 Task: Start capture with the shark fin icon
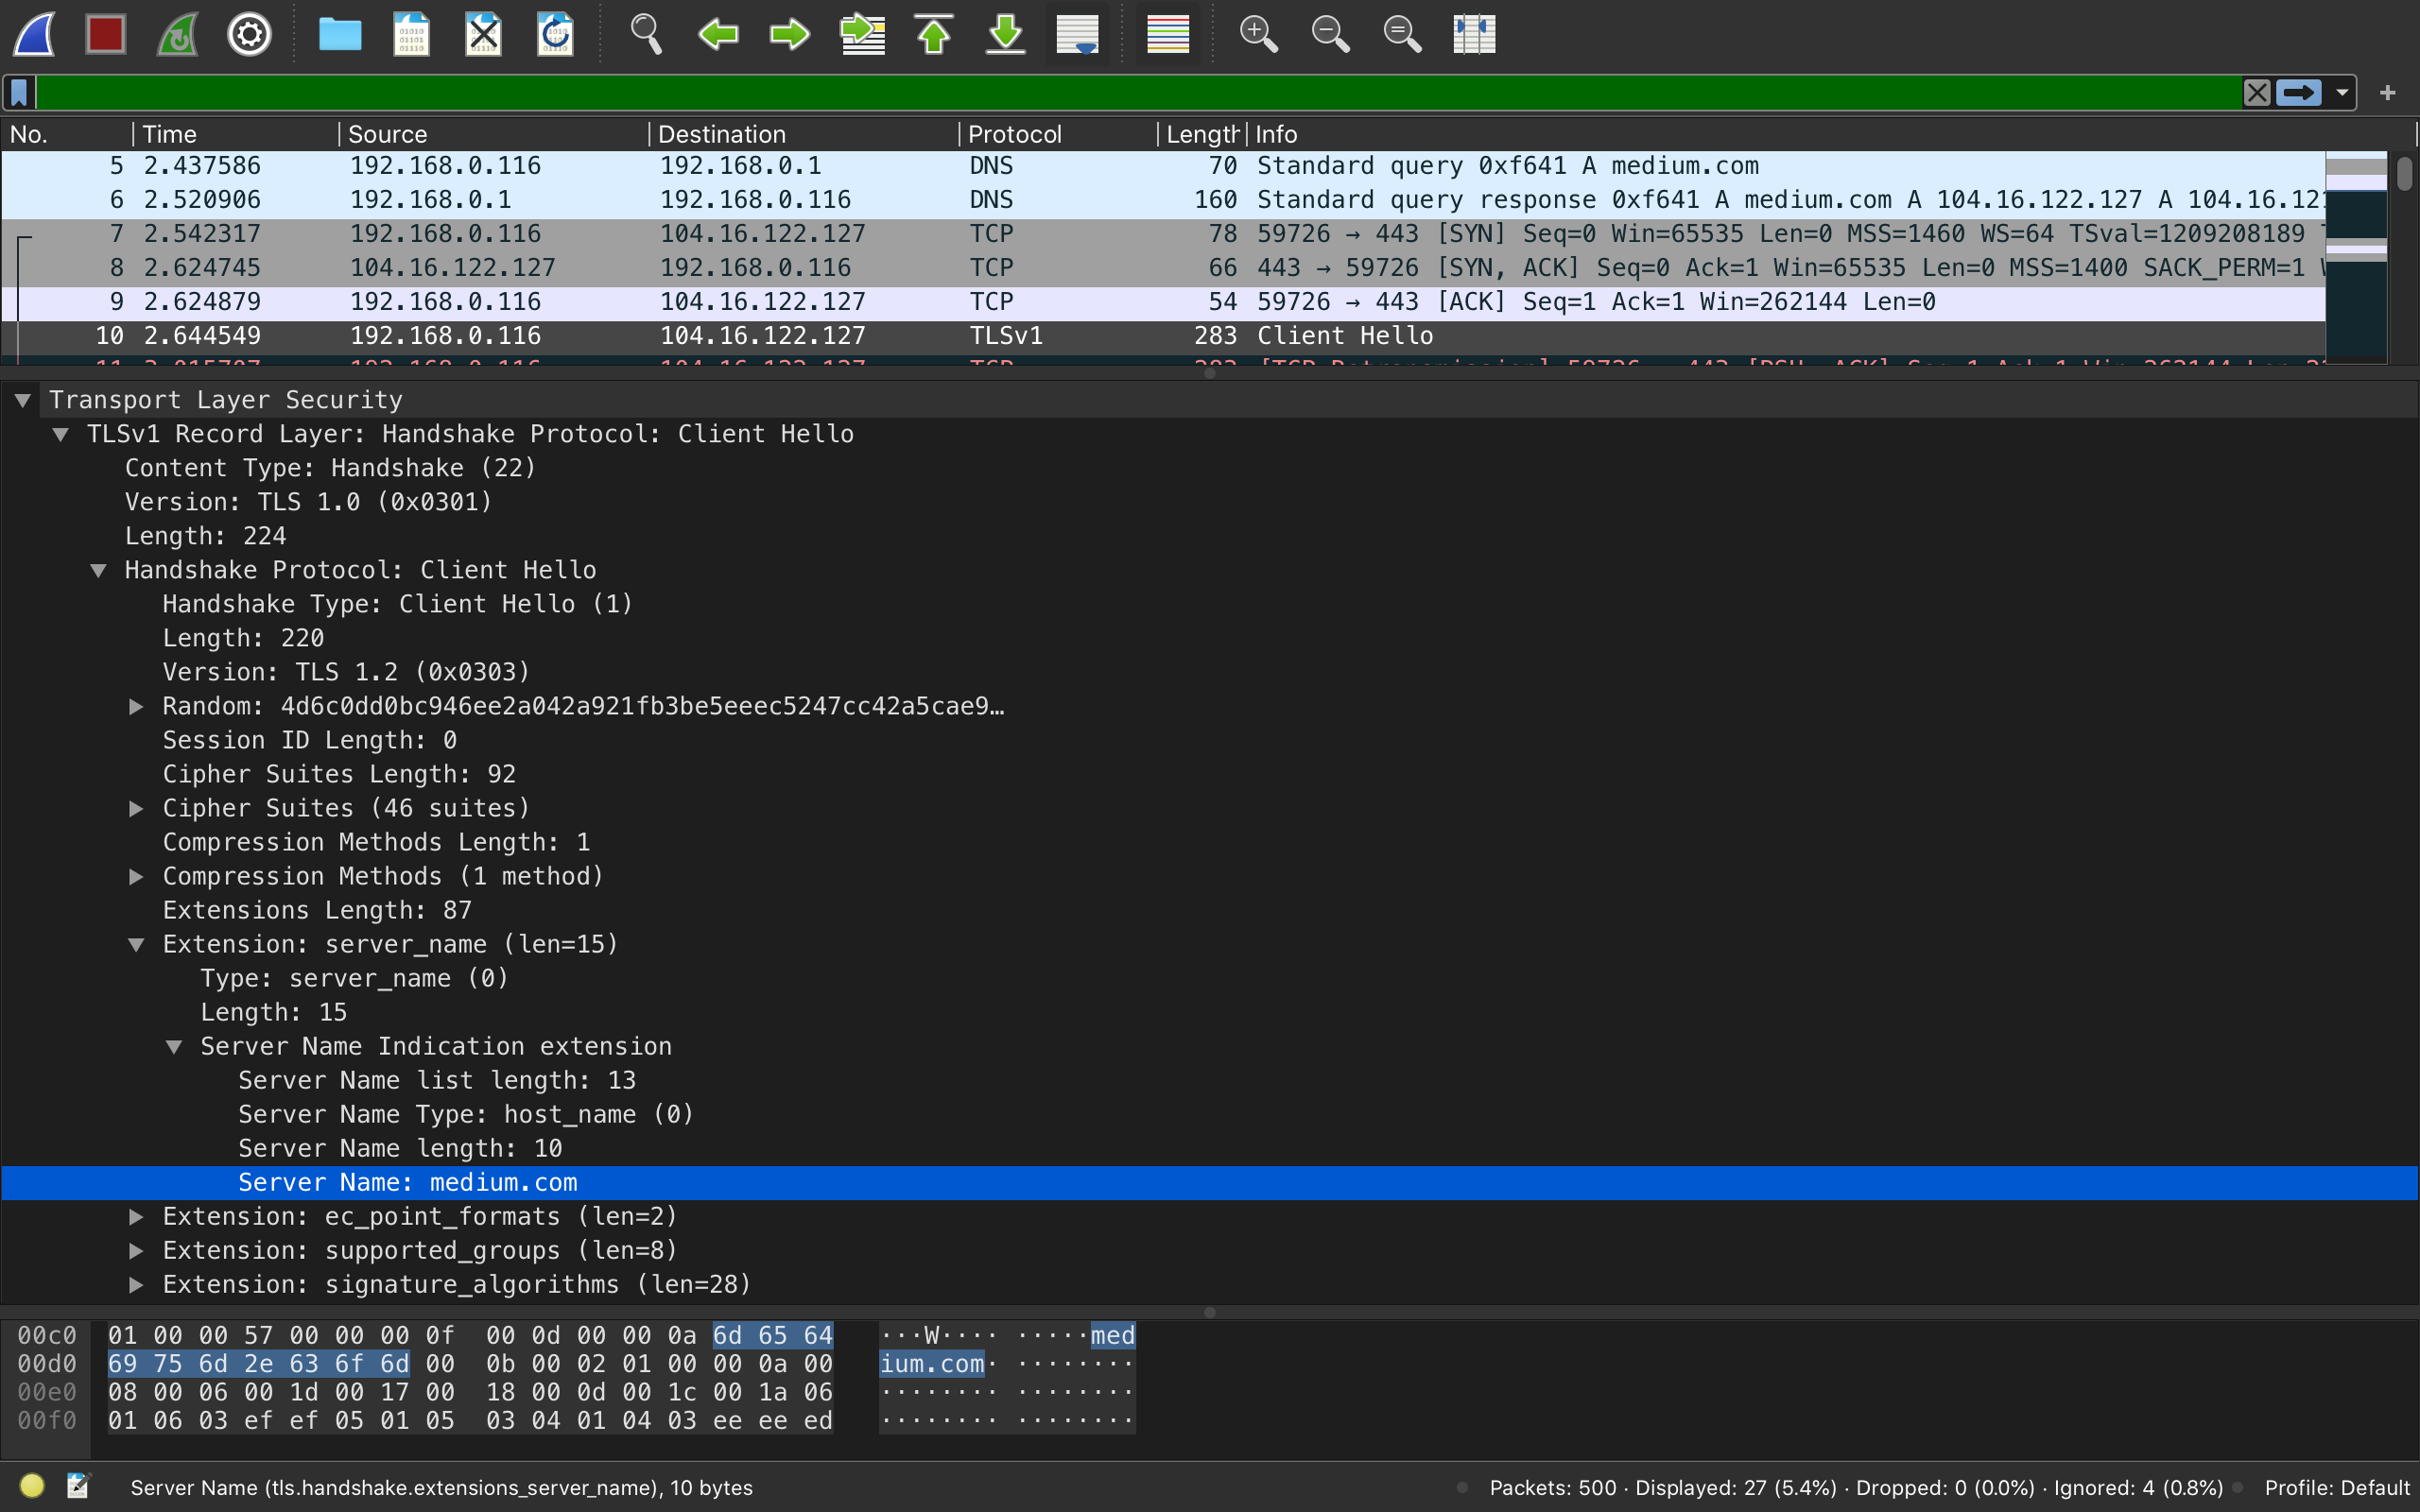click(35, 35)
